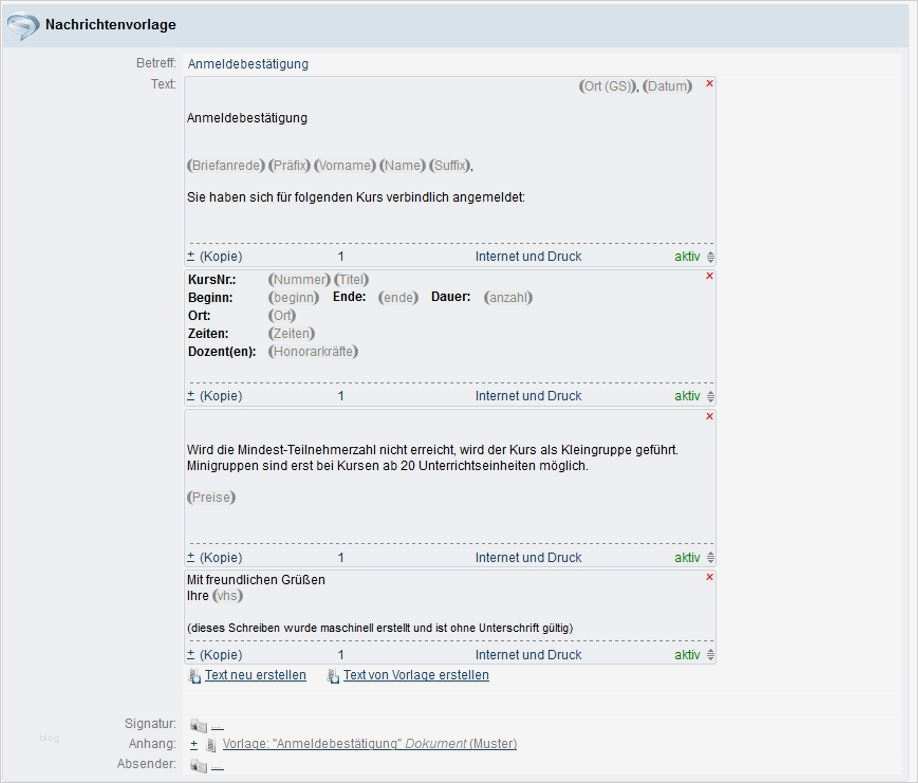Viewport: 918px width, 783px height.
Task: Click the Betreff field 'Anmeldebestätigung'
Action: point(248,64)
